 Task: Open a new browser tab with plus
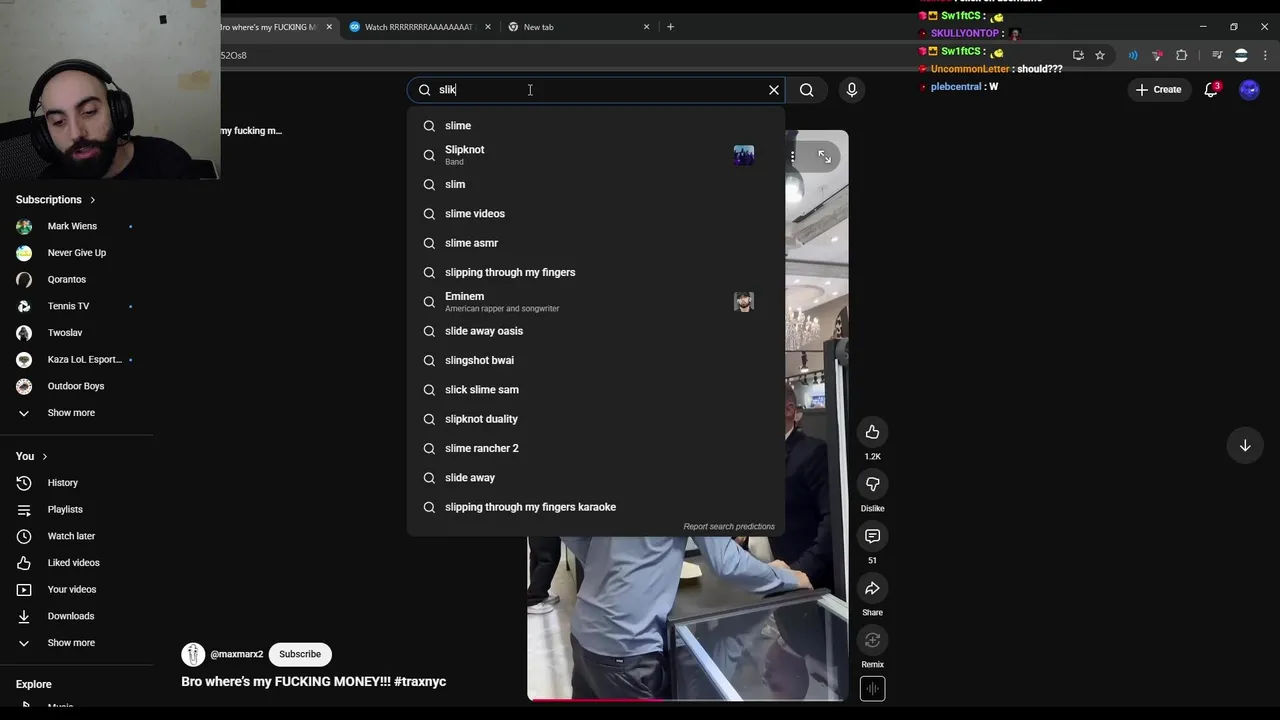670,27
